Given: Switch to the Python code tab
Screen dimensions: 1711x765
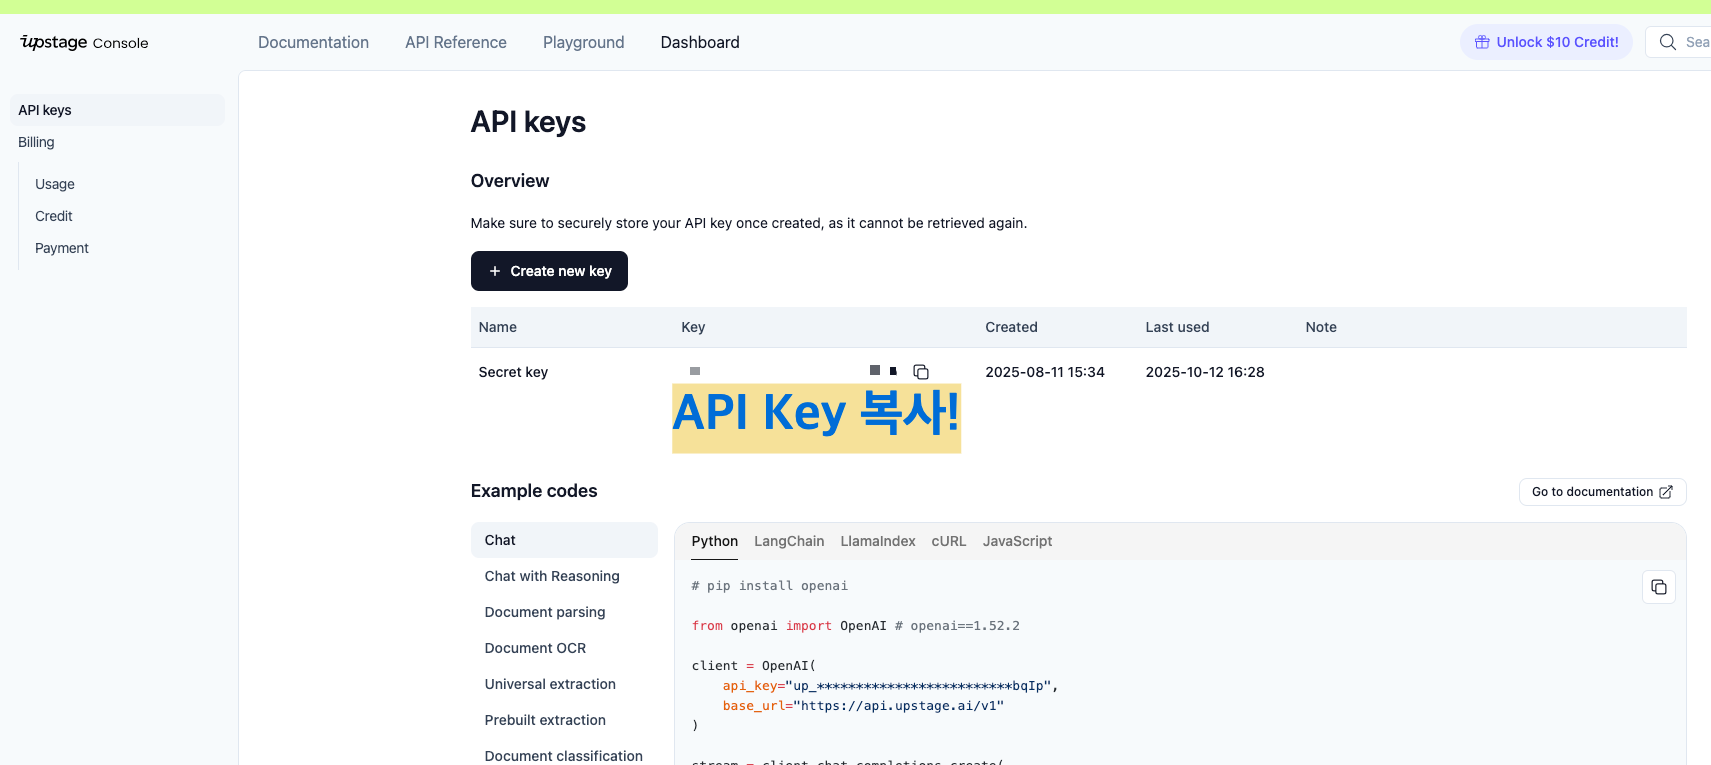Looking at the screenshot, I should 715,541.
